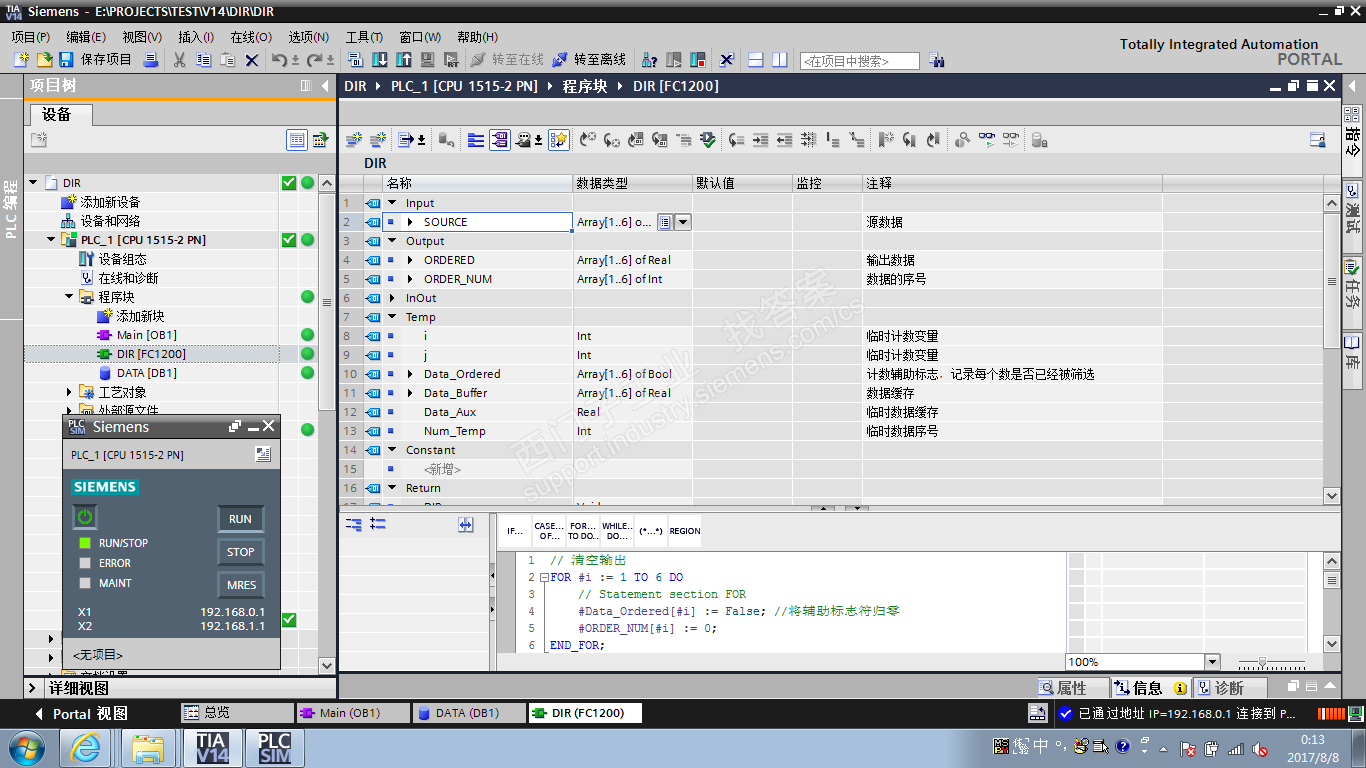Open SOURCE data type dropdown arrow
Viewport: 1366px width, 768px height.
point(683,222)
